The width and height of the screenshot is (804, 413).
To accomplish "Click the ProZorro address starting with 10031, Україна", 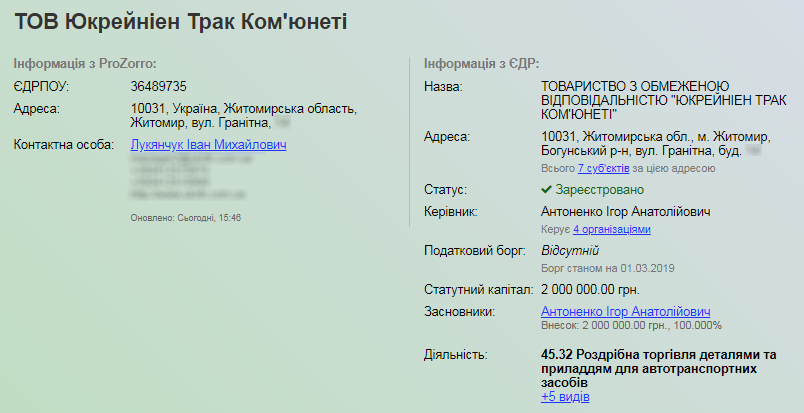I will [243, 115].
